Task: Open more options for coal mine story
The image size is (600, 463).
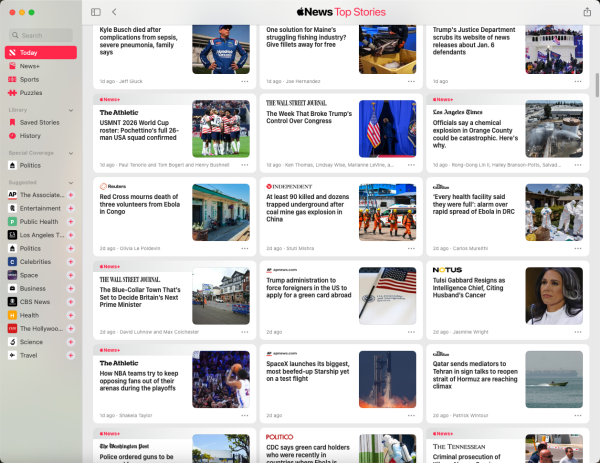Action: click(x=411, y=248)
